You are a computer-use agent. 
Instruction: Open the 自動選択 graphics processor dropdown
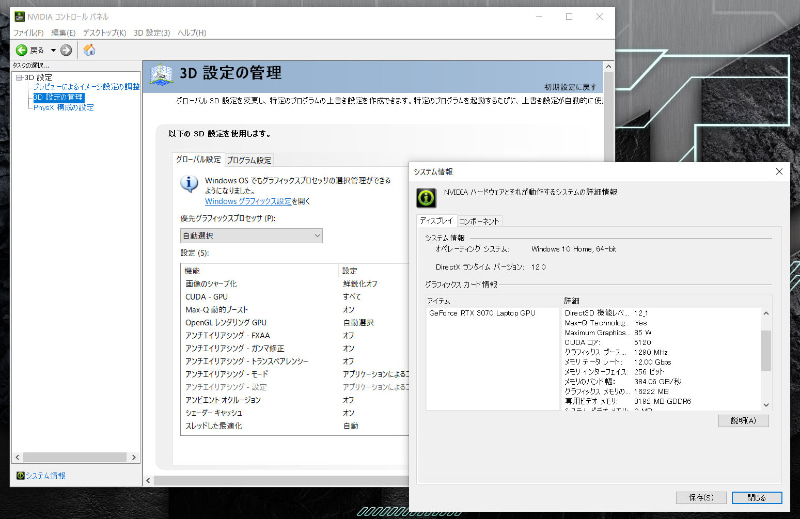click(x=252, y=235)
